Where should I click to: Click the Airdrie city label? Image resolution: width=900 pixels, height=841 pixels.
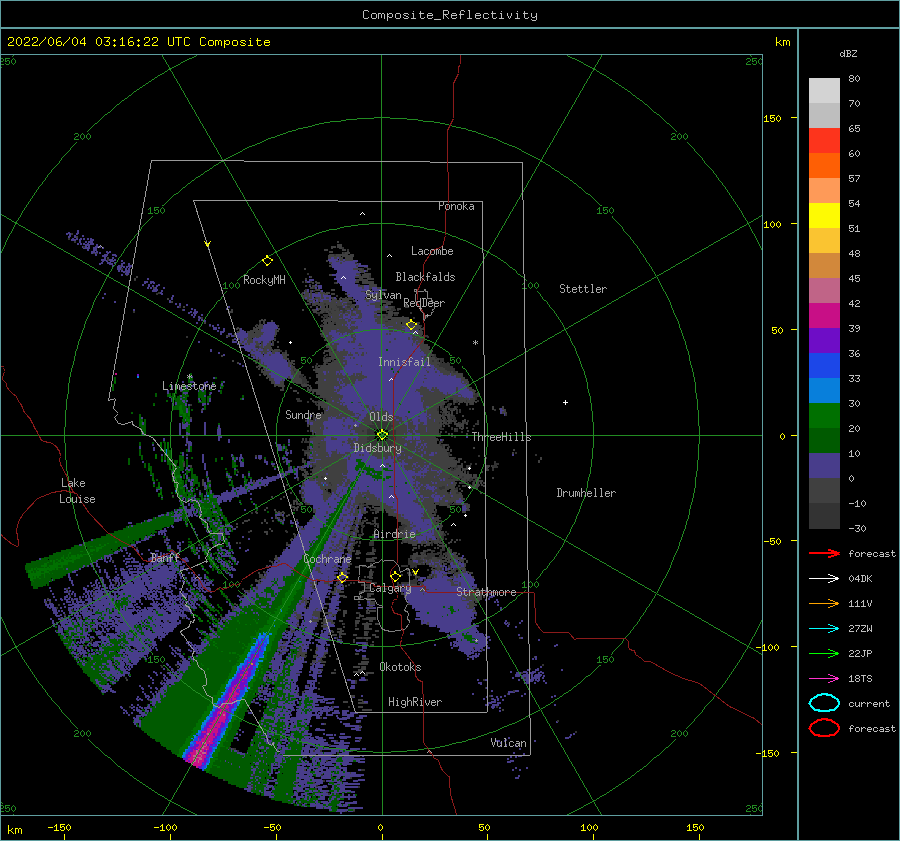click(x=394, y=534)
